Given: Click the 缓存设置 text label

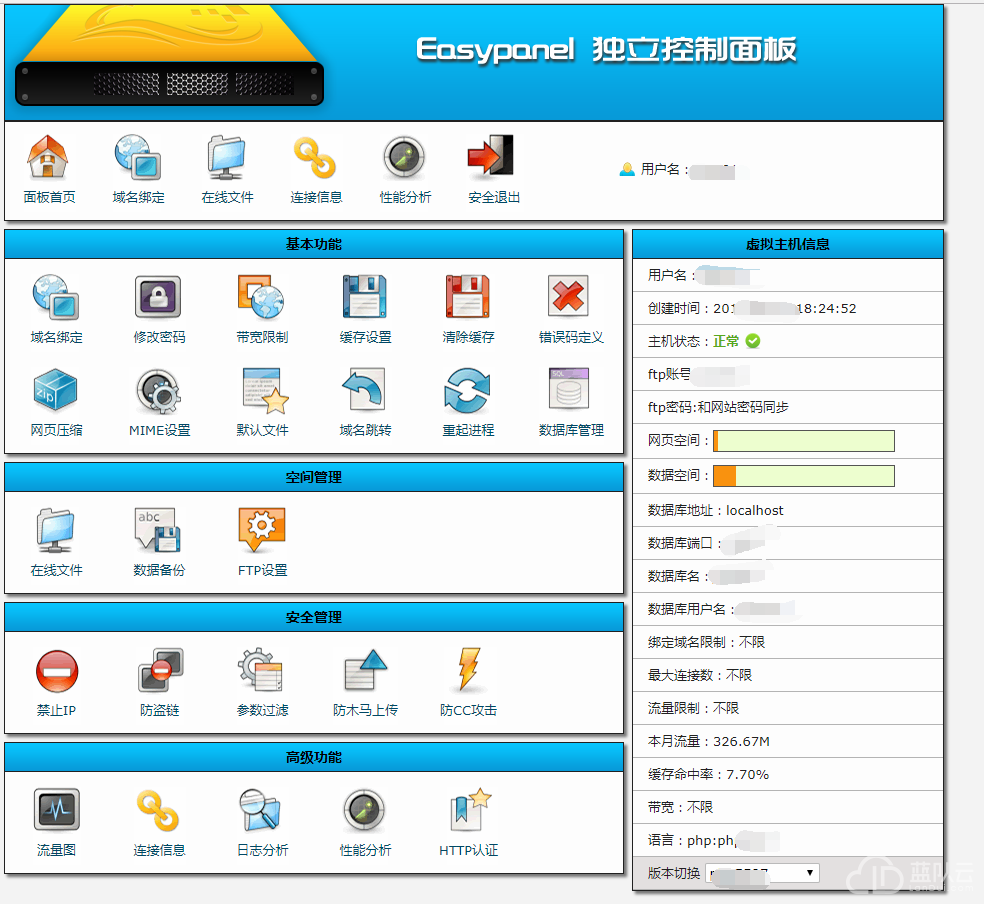Looking at the screenshot, I should [364, 339].
